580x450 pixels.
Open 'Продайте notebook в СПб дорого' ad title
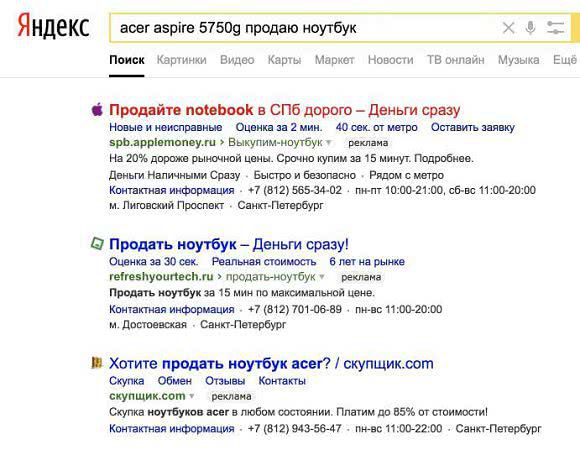[x=284, y=110]
